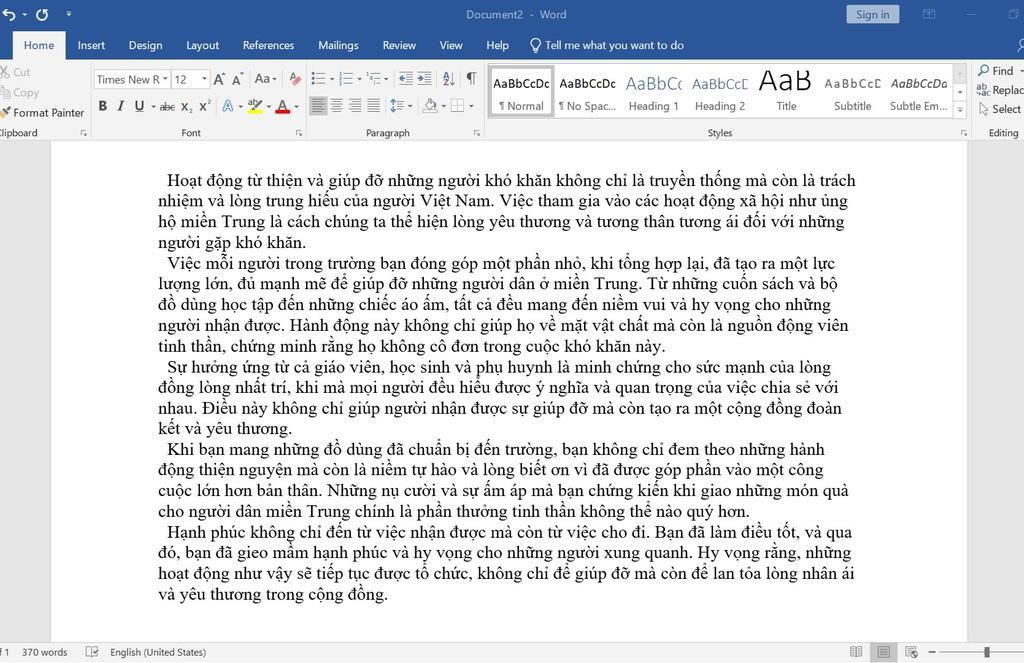The image size is (1024, 663).
Task: Click the Borders icon
Action: 457,105
